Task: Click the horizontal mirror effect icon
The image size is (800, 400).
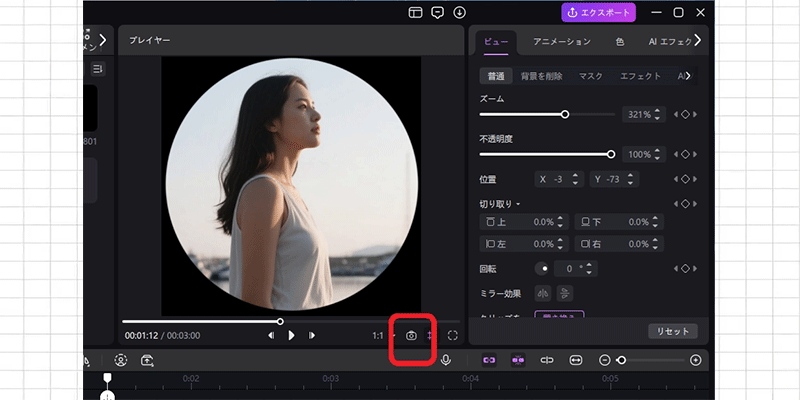Action: 543,293
